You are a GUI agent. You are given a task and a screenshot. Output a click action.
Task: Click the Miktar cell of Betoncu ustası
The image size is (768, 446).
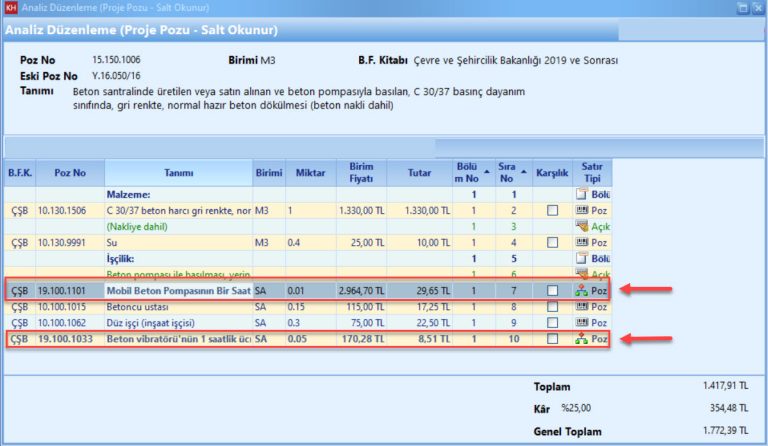[308, 307]
